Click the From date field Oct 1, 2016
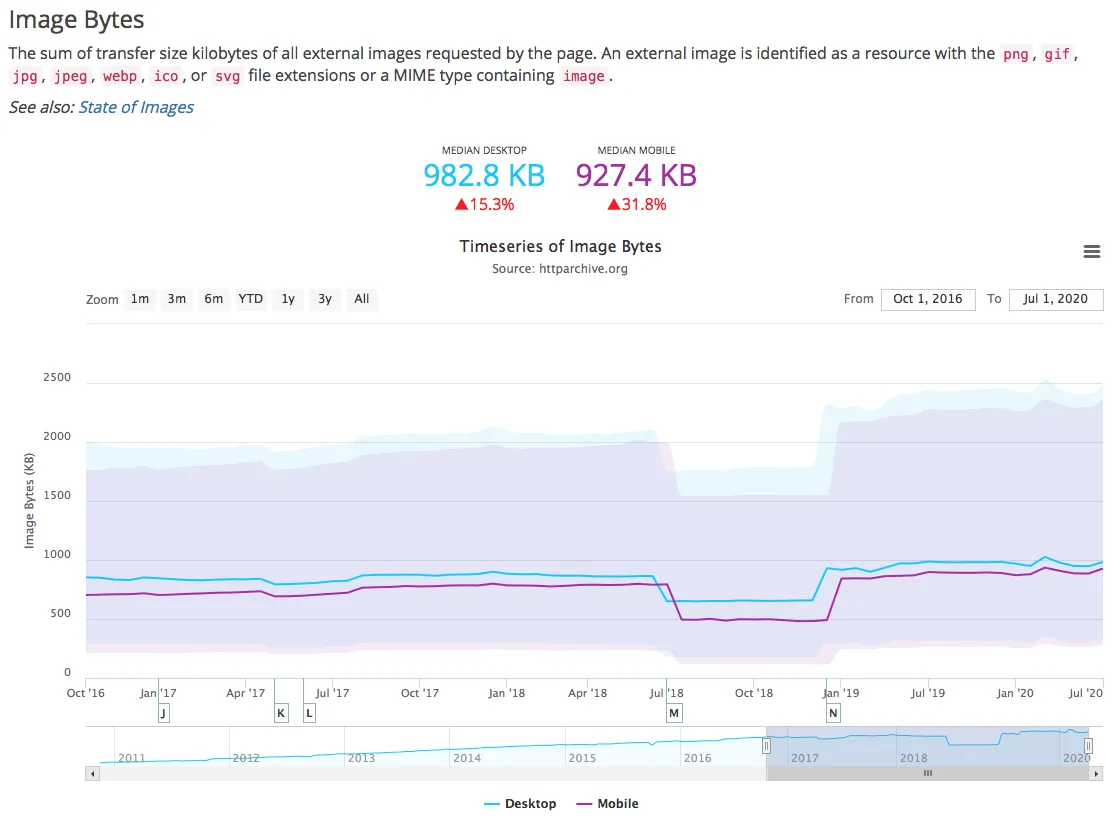1120x827 pixels. point(928,299)
